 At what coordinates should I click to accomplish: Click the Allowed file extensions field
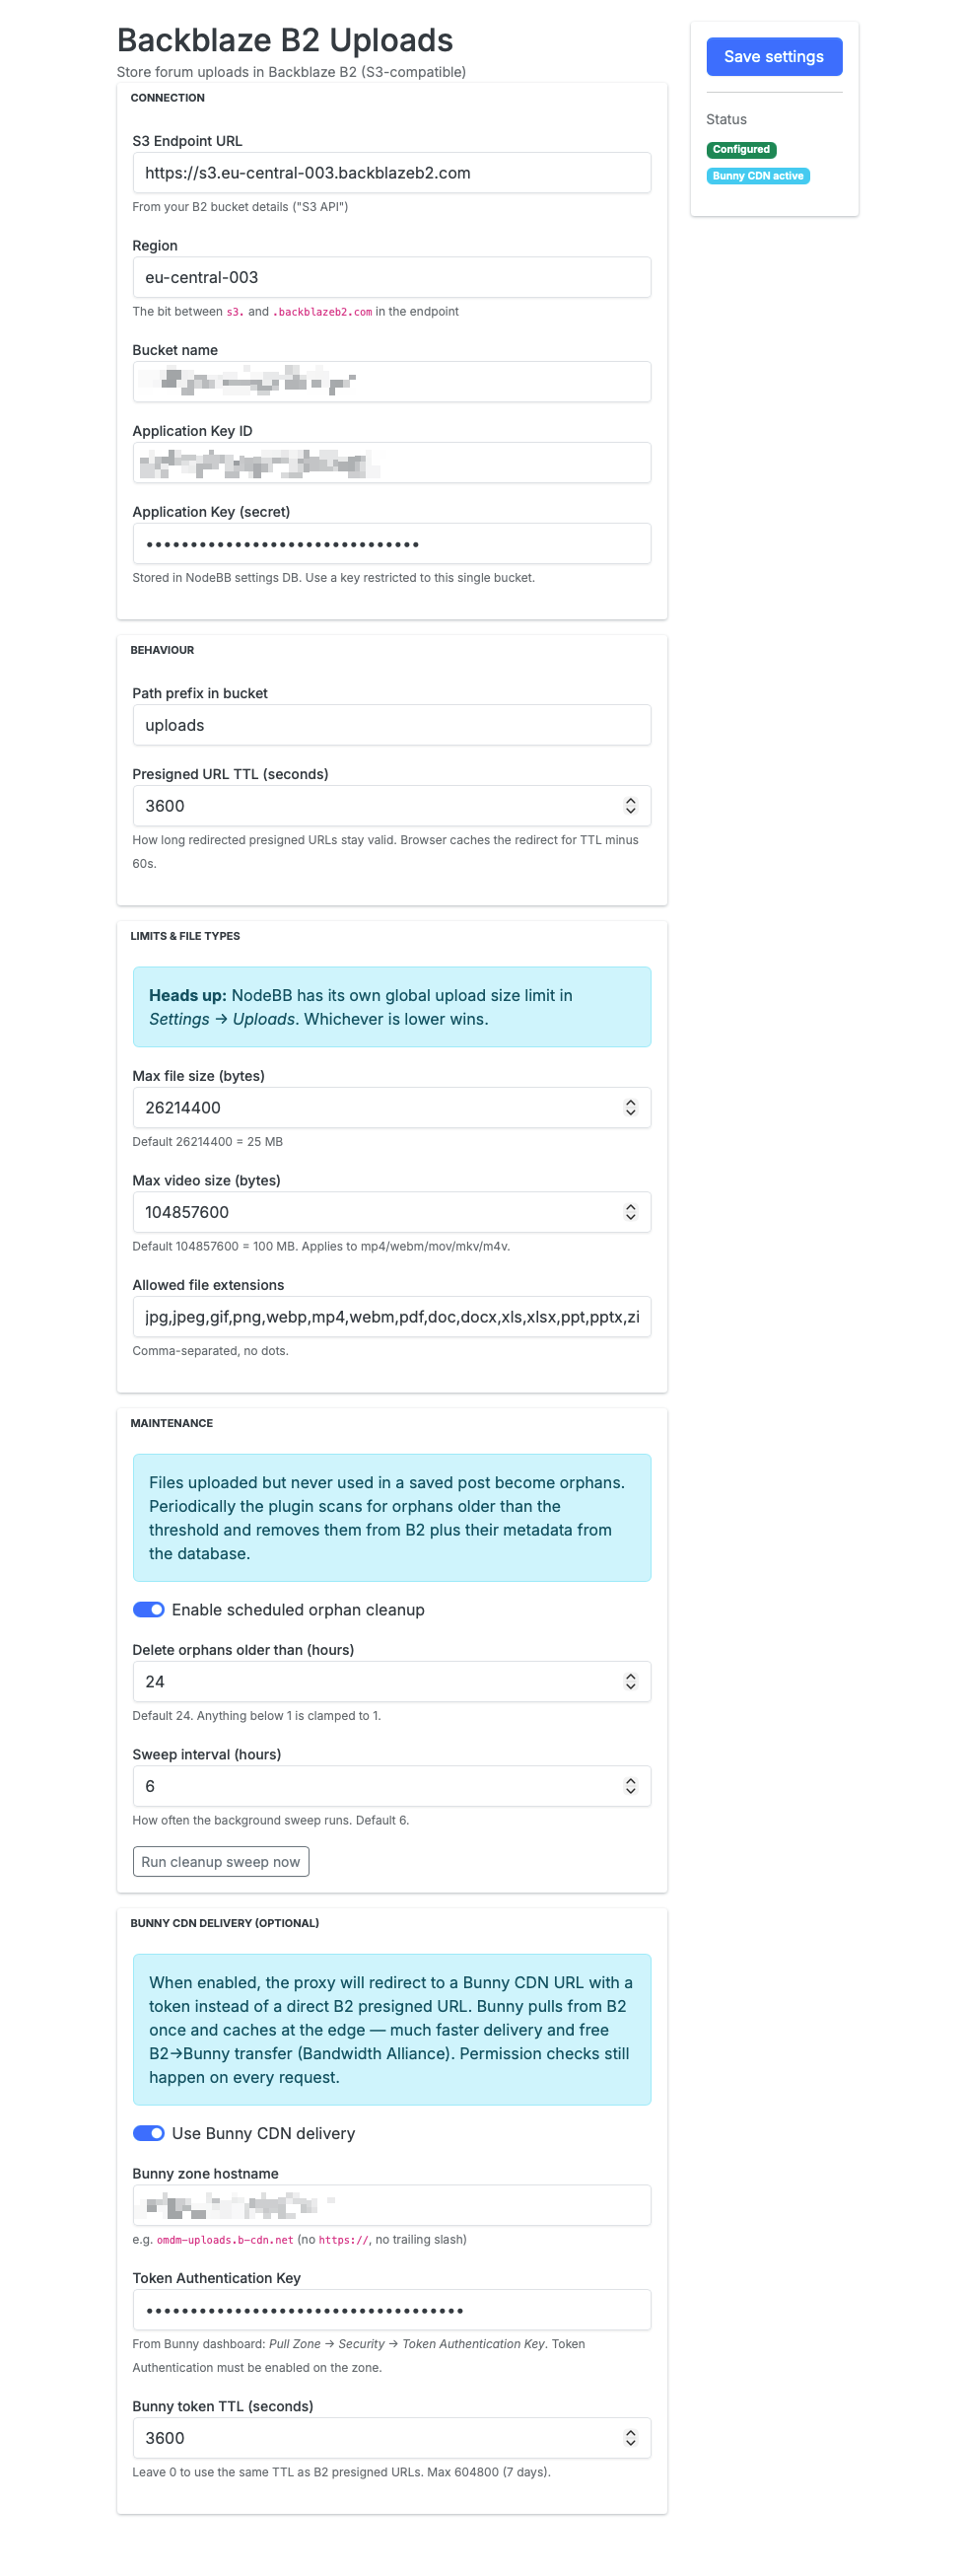[x=391, y=1317]
